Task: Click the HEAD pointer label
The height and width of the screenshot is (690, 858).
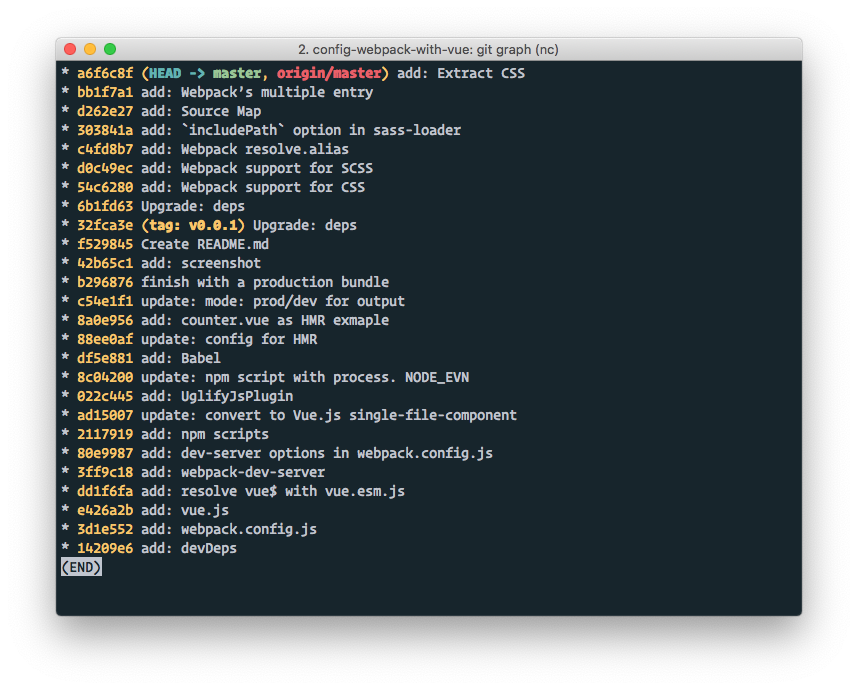Action: (165, 73)
